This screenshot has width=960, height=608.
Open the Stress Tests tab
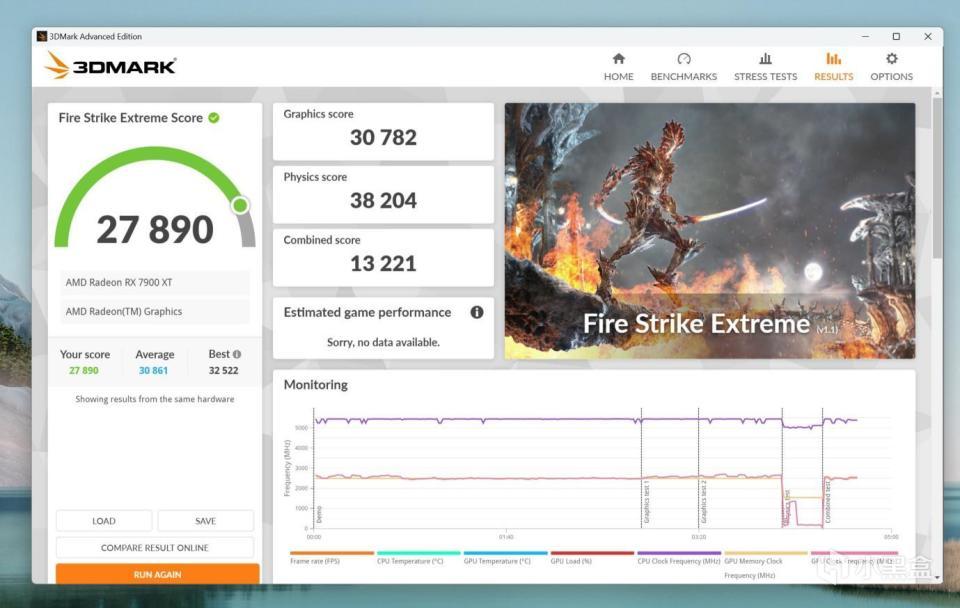pyautogui.click(x=765, y=67)
